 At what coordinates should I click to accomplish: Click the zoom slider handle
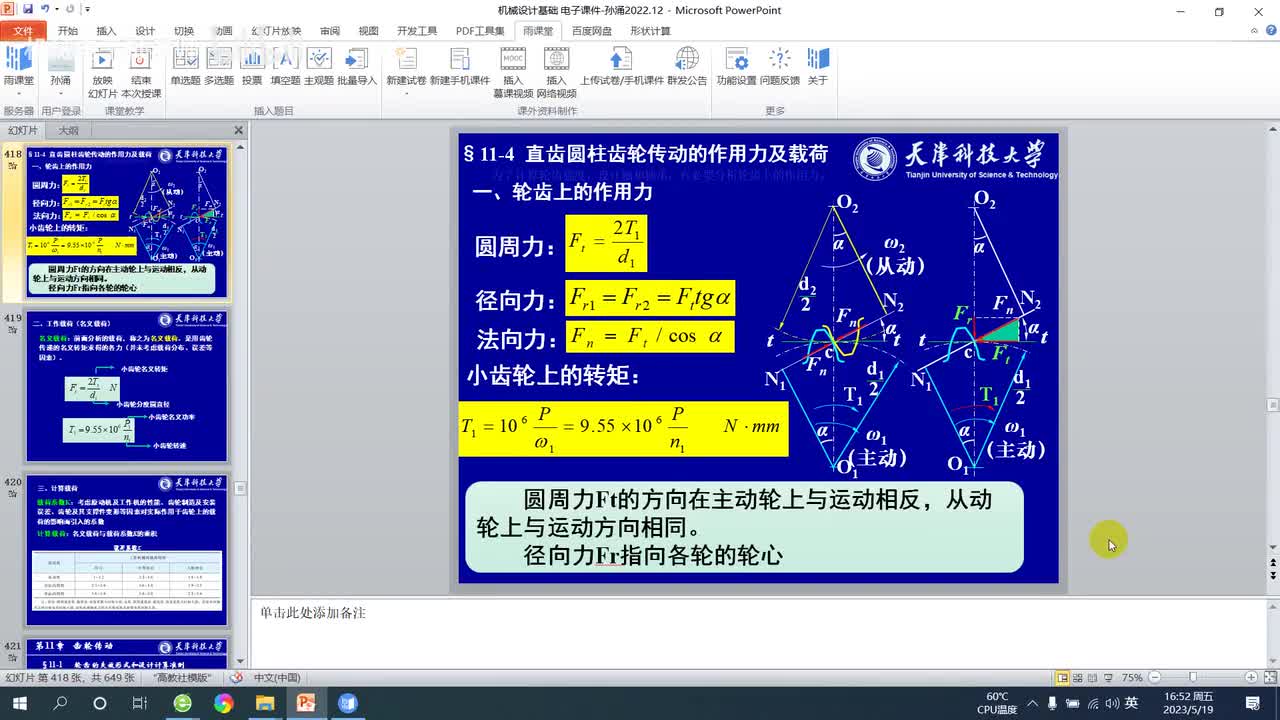coord(1192,677)
